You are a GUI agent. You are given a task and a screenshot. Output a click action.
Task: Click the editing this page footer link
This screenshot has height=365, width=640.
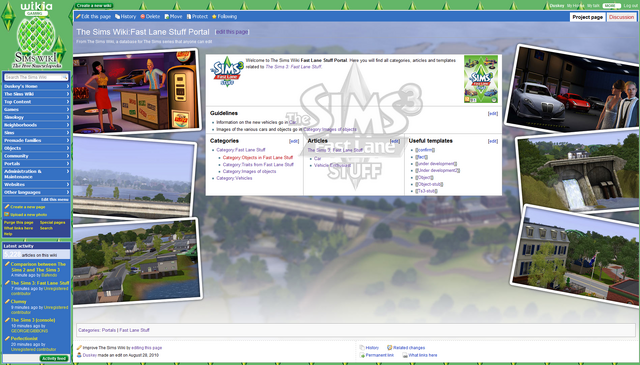coord(147,348)
